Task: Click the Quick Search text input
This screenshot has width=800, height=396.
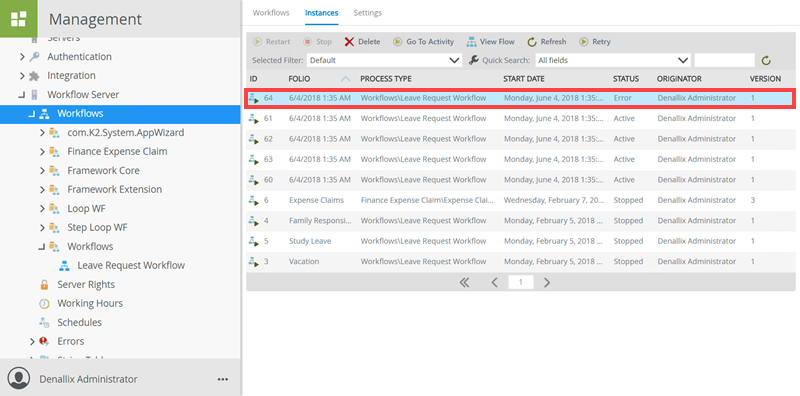Action: pos(724,60)
